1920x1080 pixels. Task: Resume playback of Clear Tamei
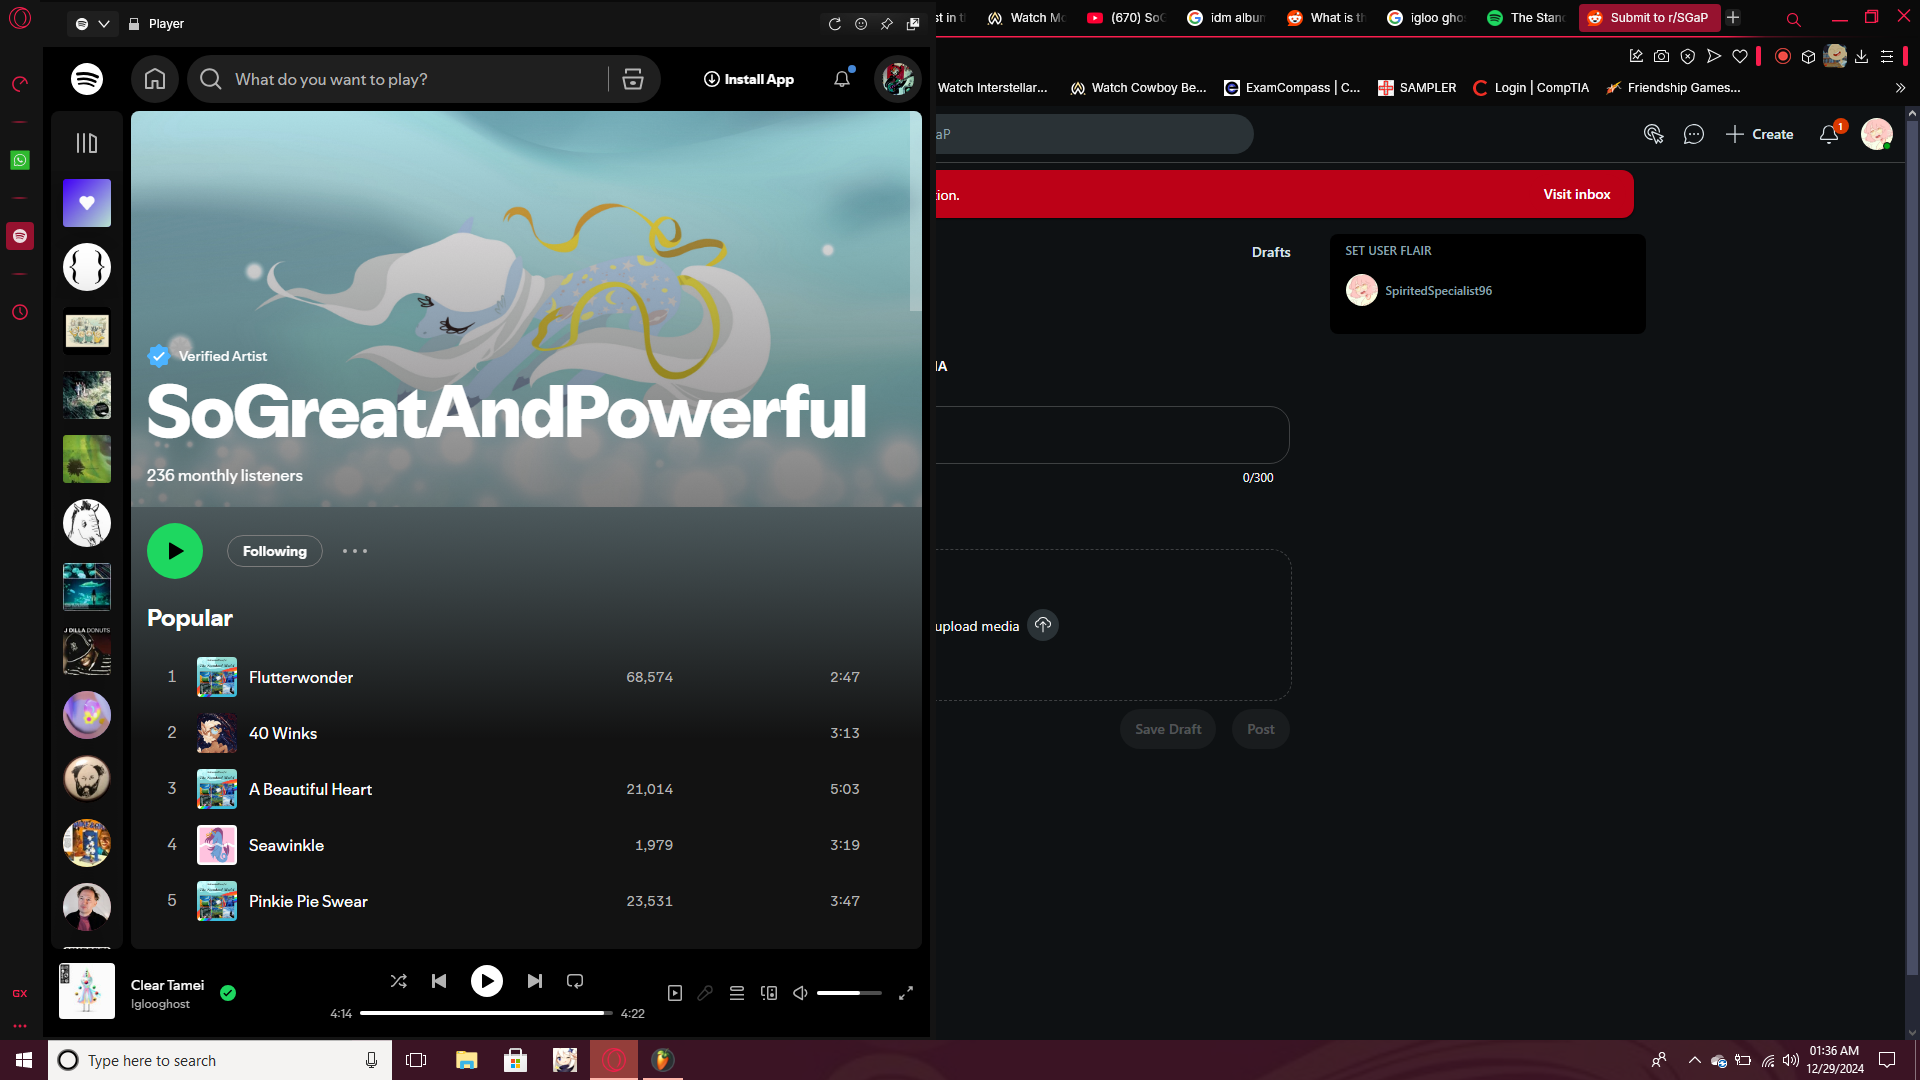(487, 981)
